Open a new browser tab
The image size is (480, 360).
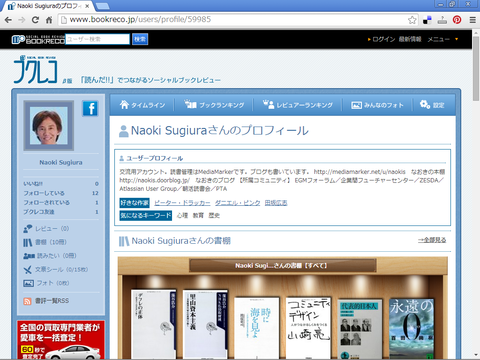pos(103,6)
